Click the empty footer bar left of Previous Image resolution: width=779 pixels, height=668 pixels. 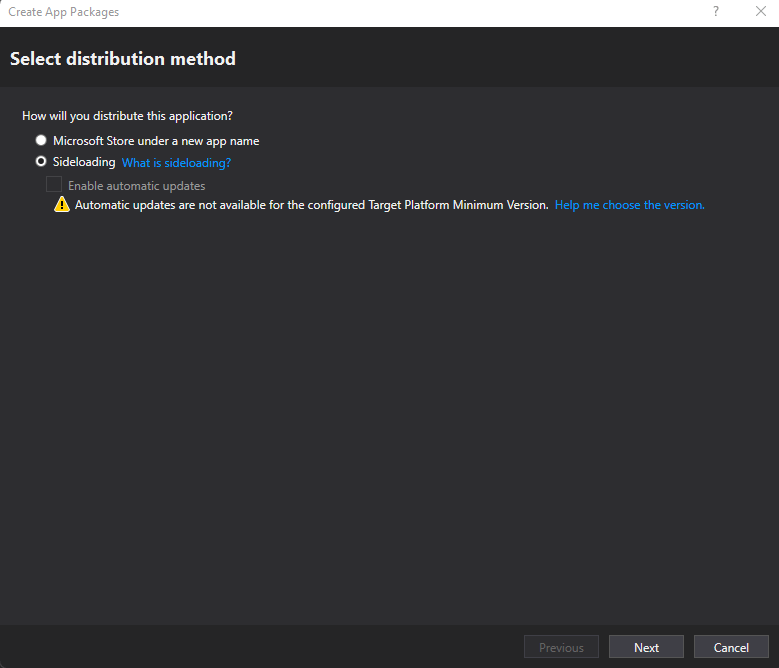260,647
